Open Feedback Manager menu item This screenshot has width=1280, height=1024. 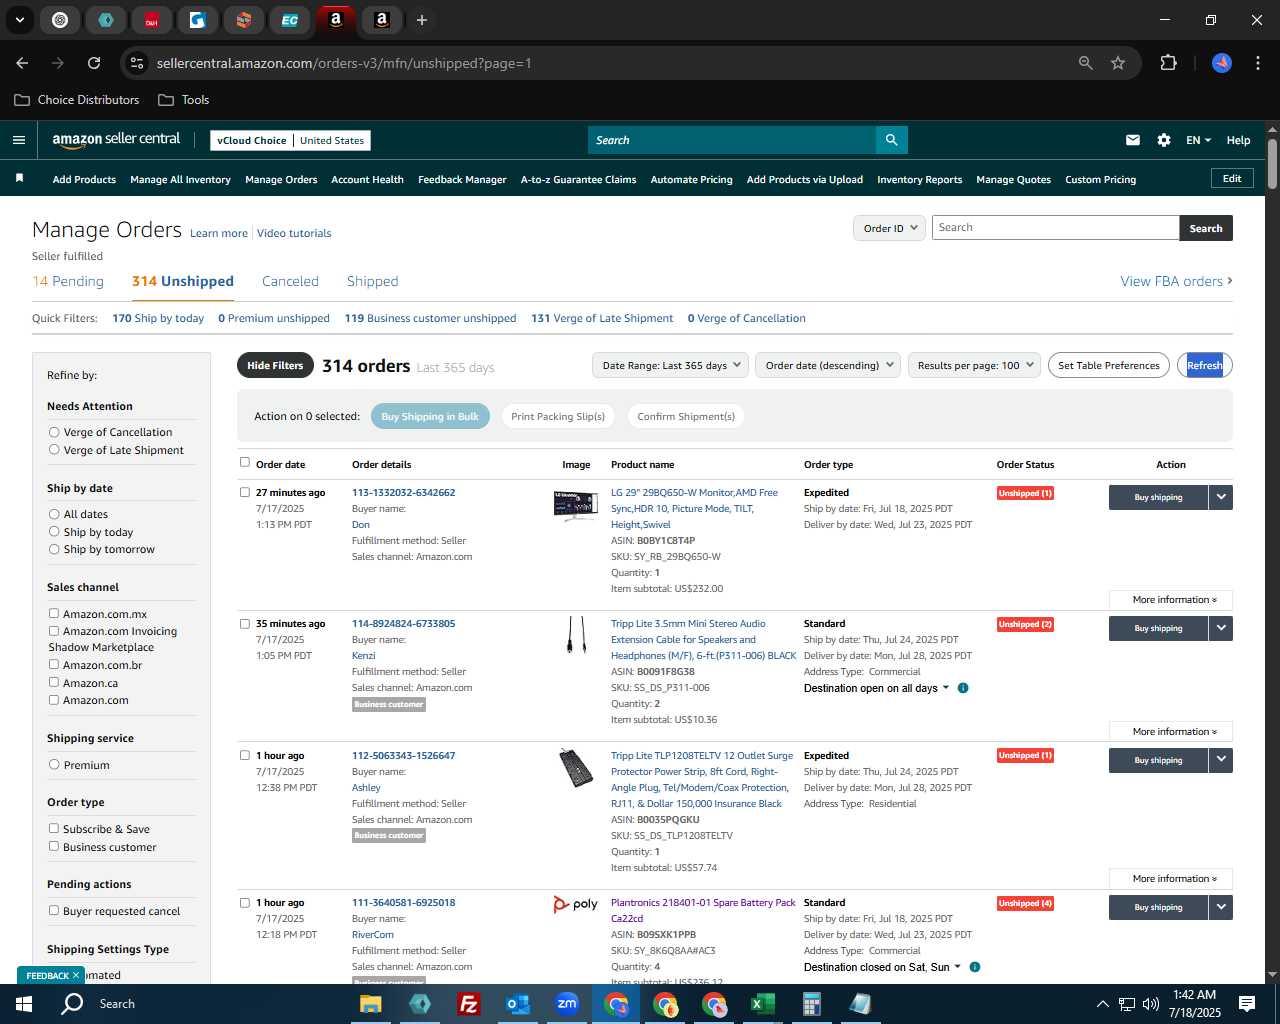tap(462, 180)
